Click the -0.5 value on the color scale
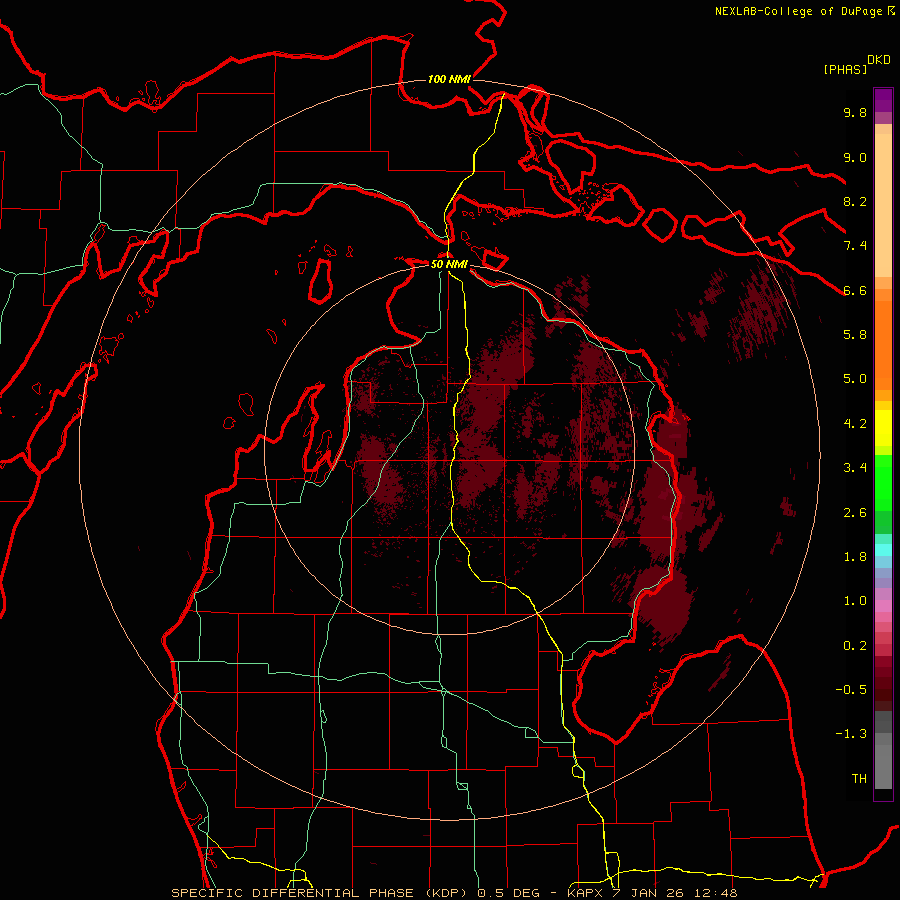This screenshot has width=900, height=900. [x=851, y=690]
